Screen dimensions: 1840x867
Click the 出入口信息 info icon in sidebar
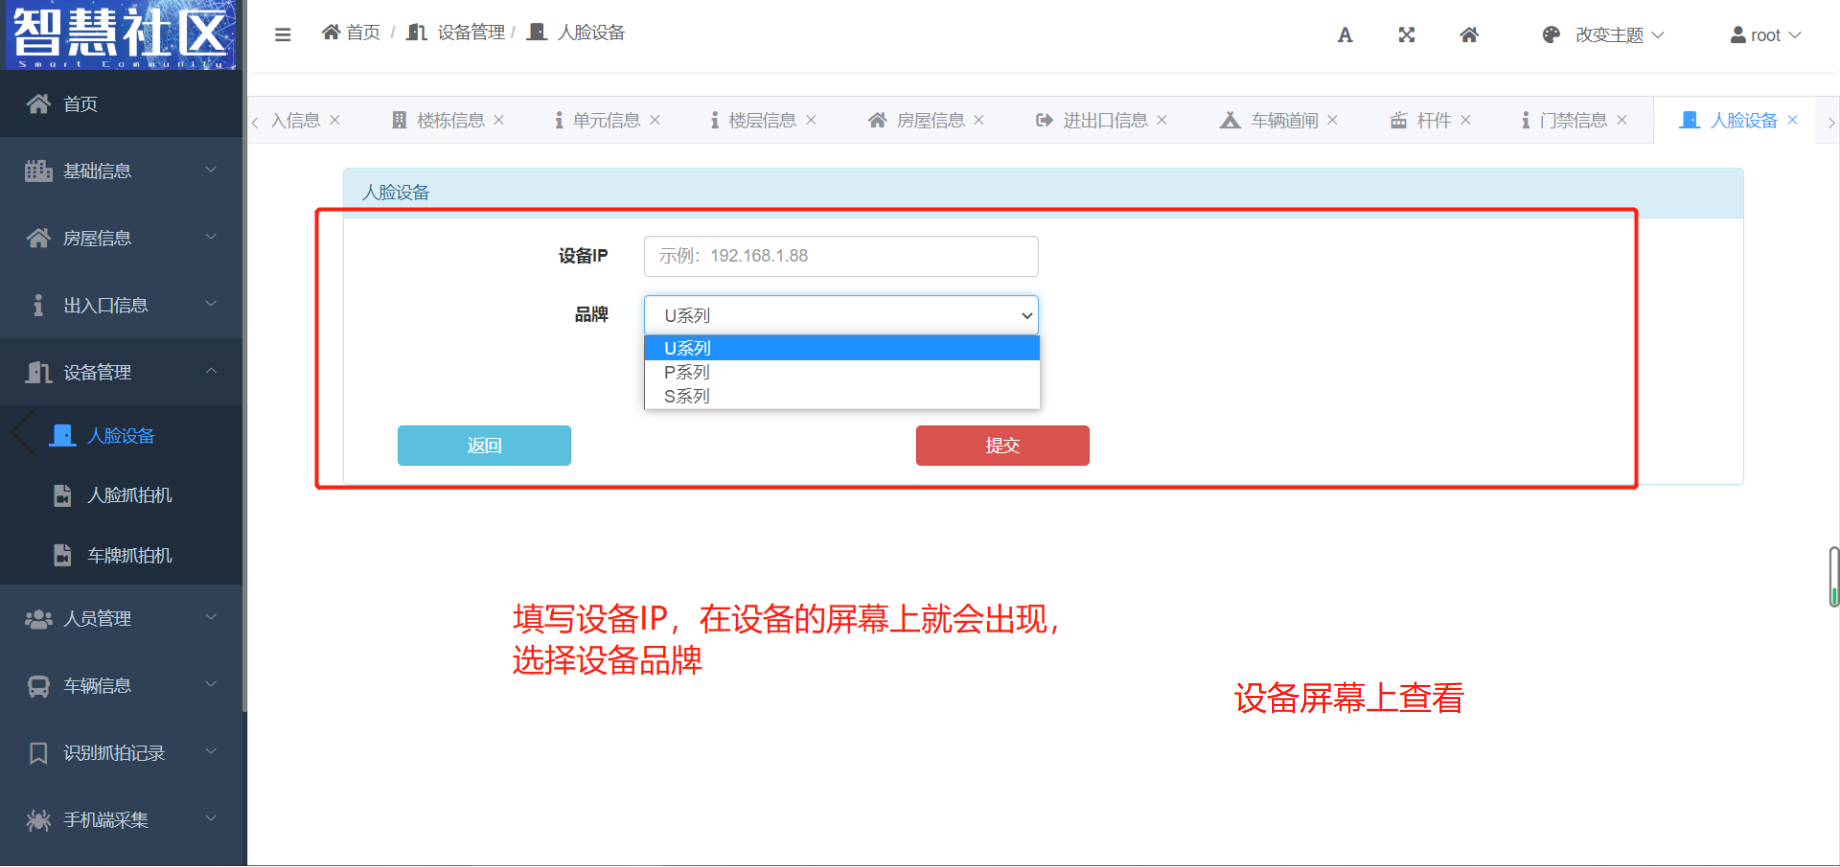point(38,305)
